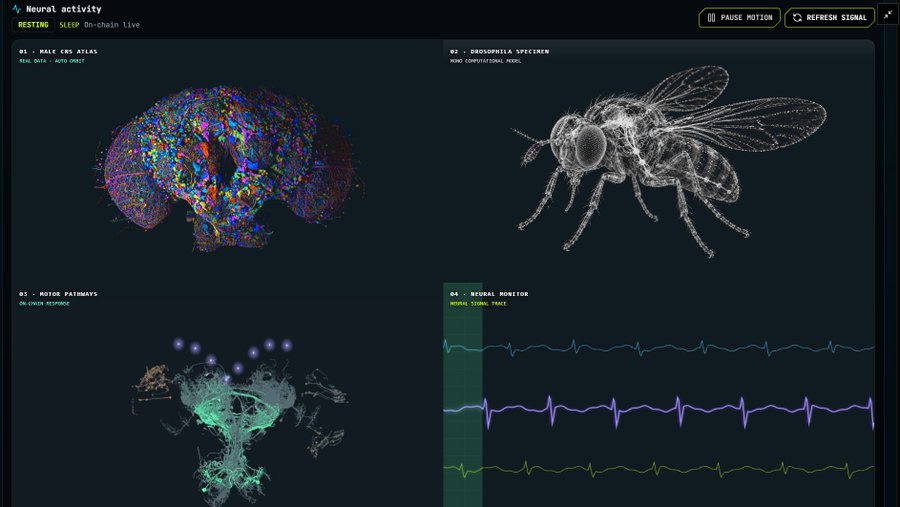Screen dimensions: 900x507
Task: Click the olive lower signal trace
Action: point(658,469)
